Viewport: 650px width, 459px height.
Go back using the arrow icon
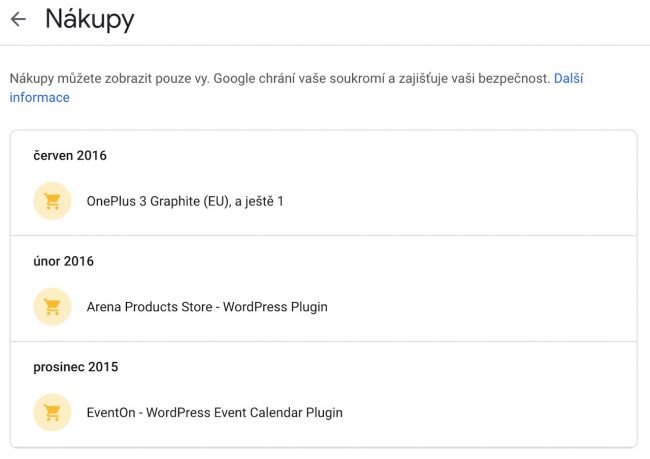tap(18, 19)
